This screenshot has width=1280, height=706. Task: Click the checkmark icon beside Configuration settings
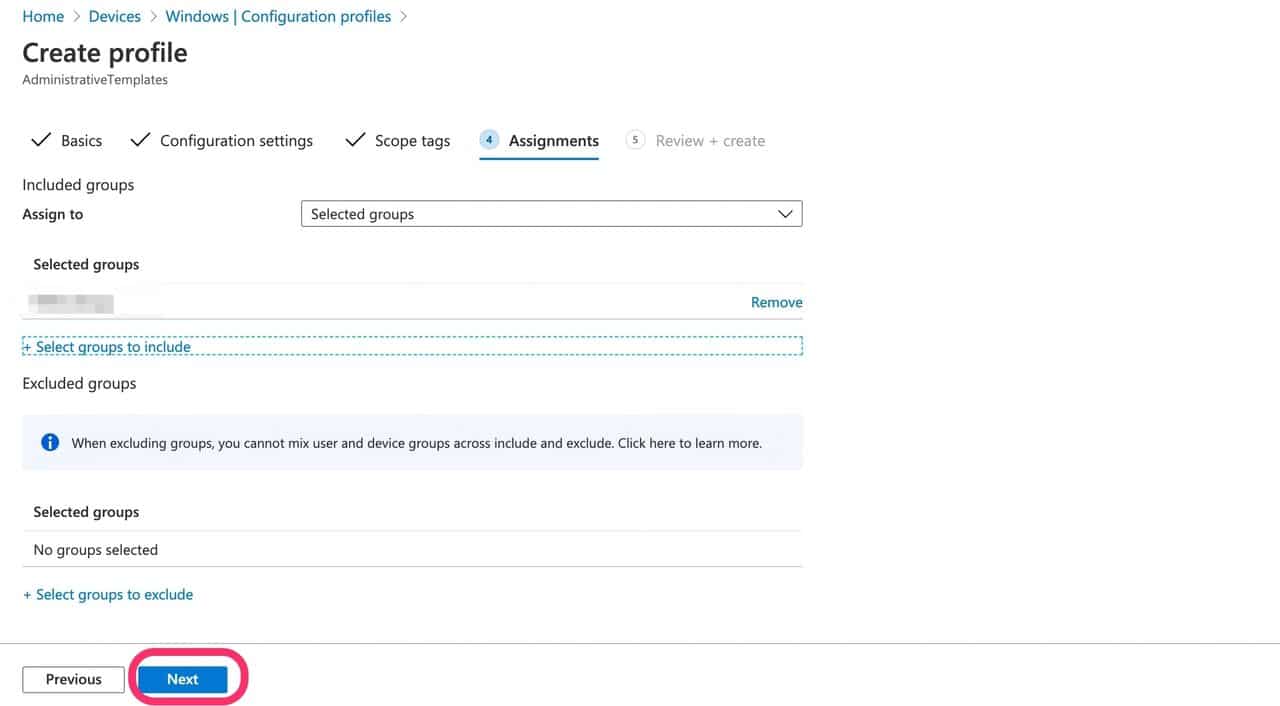coord(141,140)
